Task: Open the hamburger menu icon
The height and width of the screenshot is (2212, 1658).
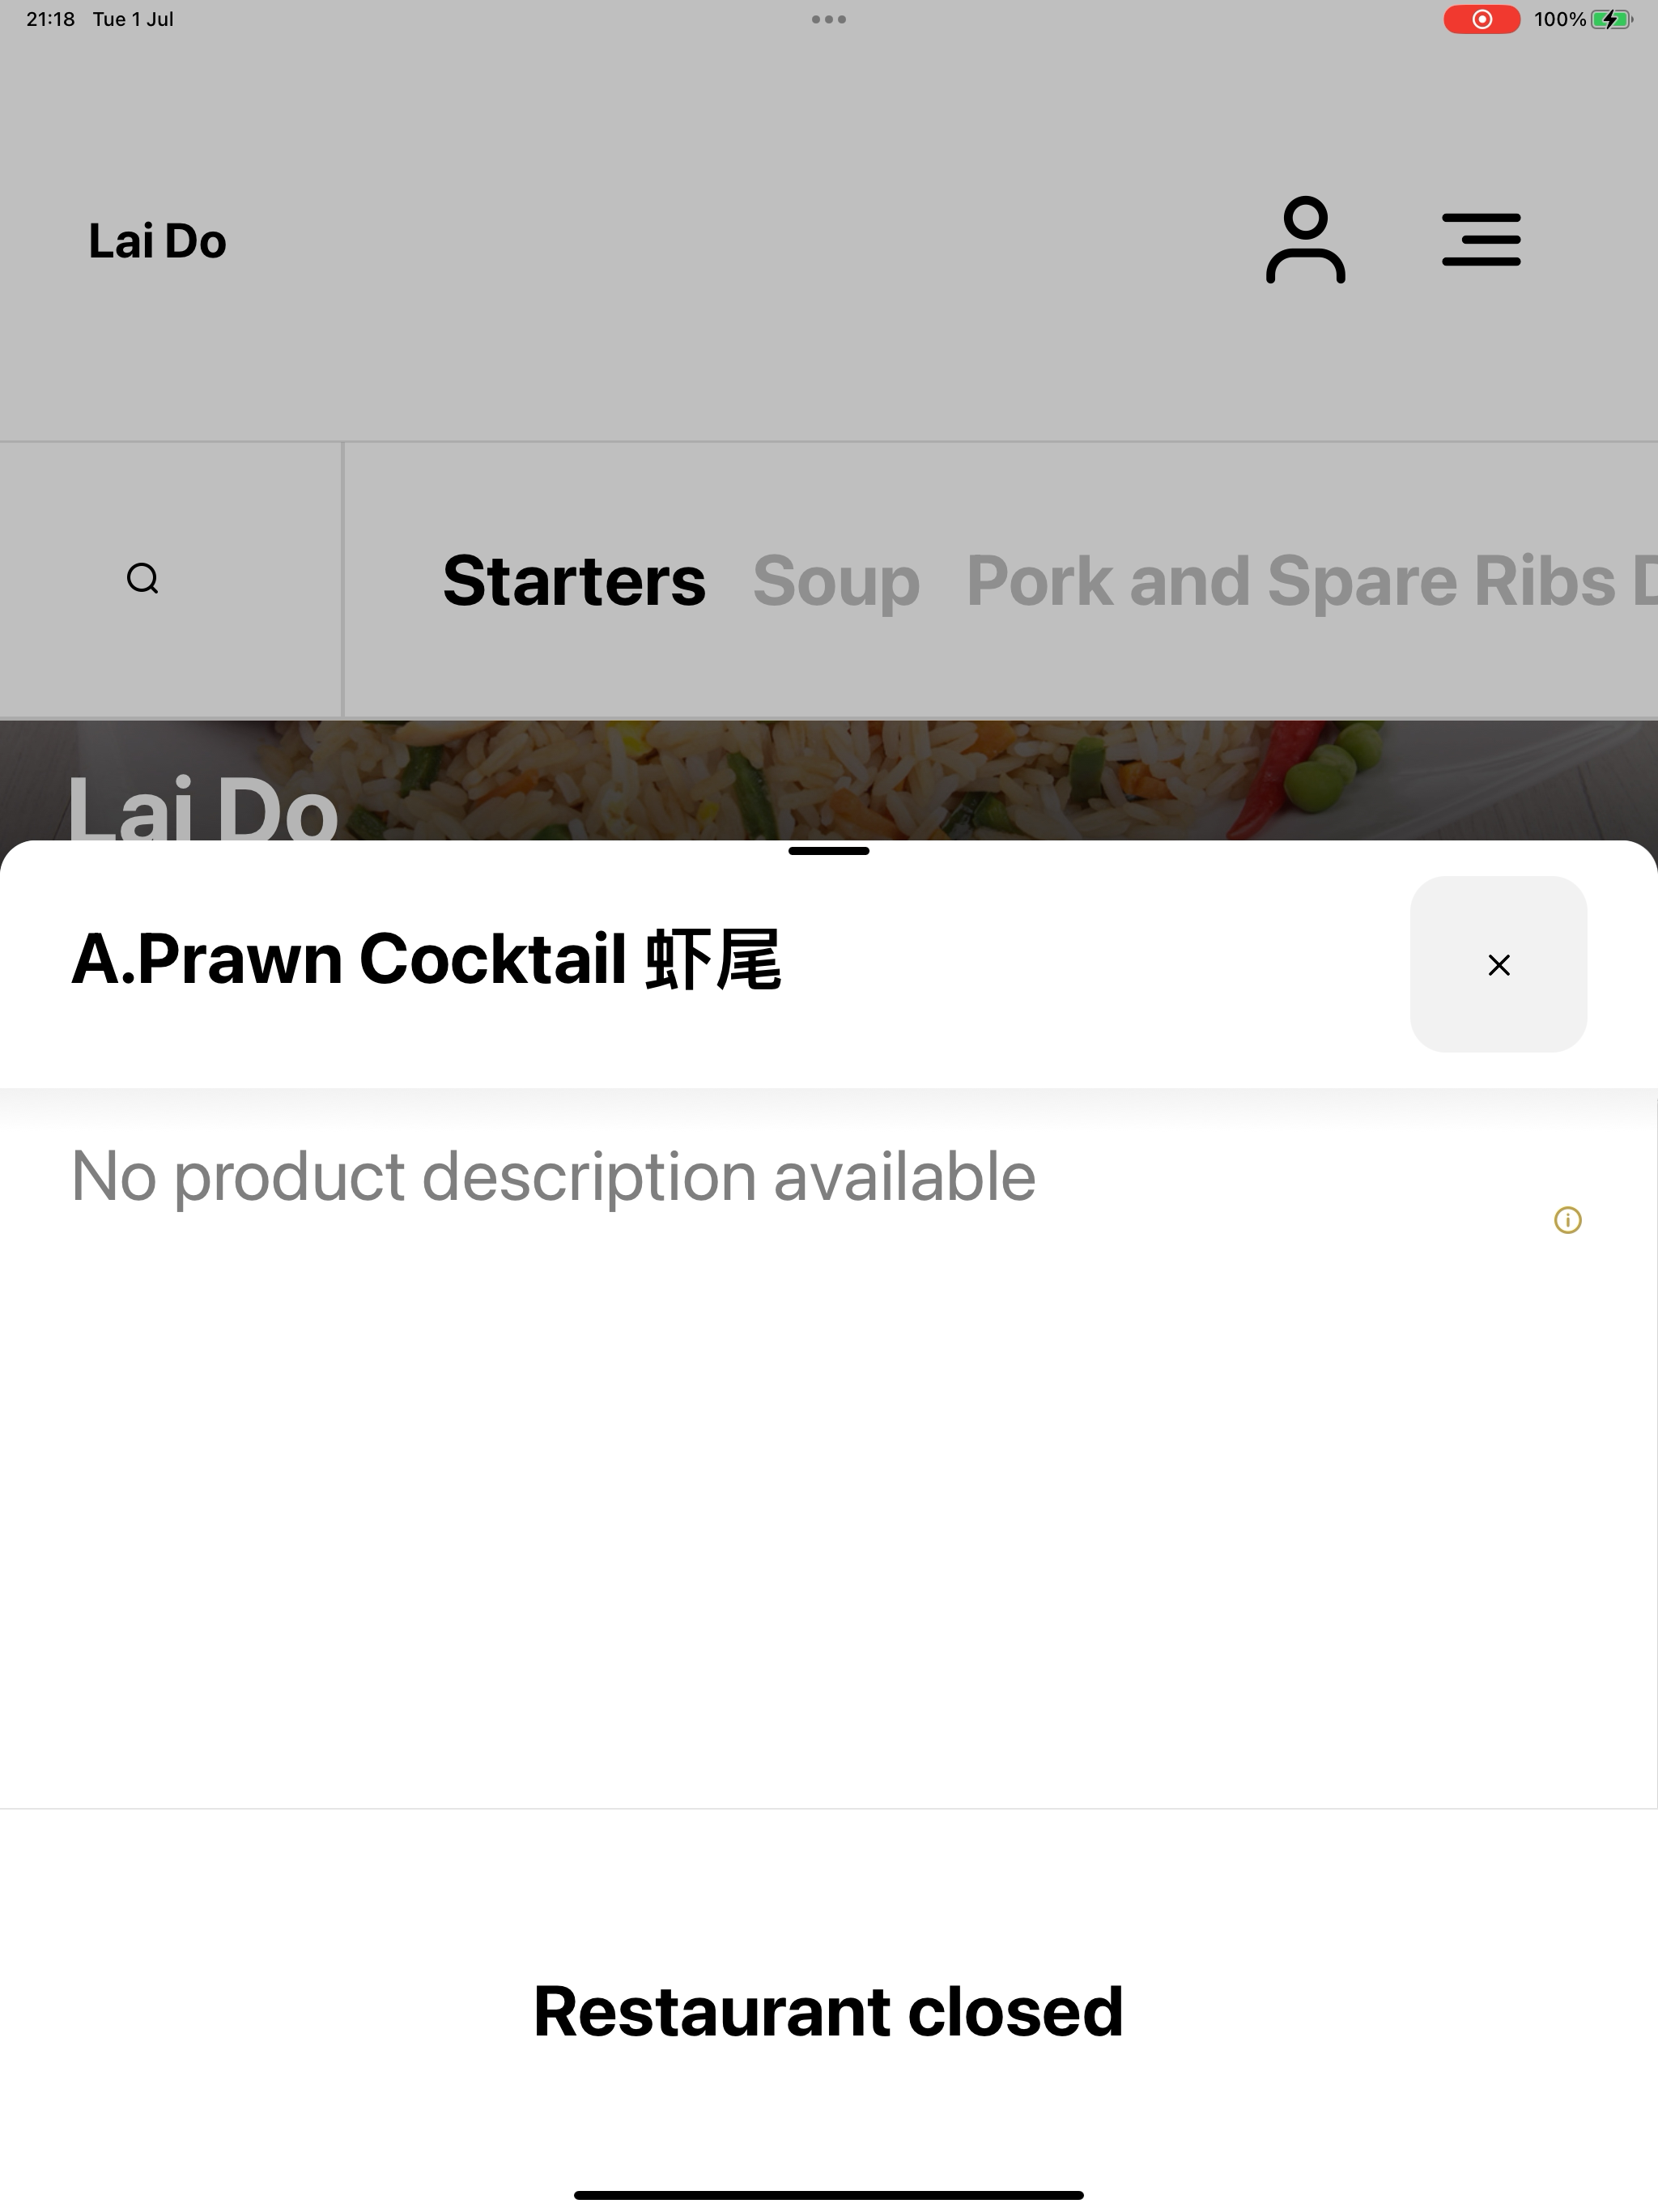Action: coord(1481,240)
